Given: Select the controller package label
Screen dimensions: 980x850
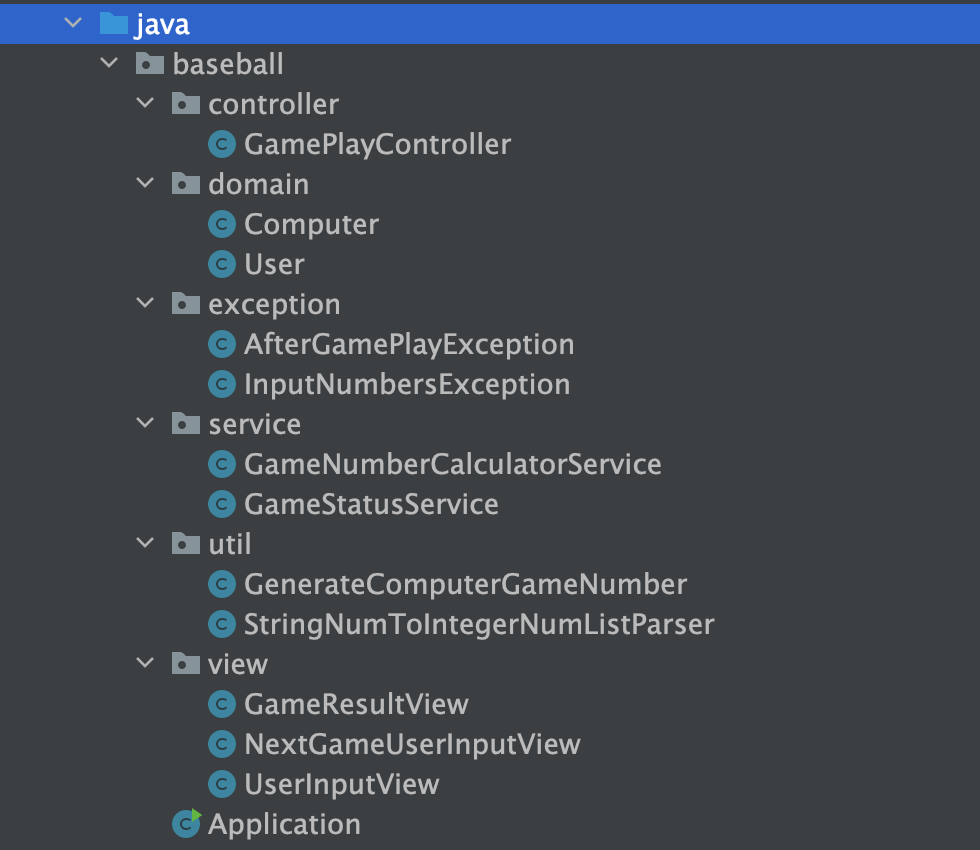Looking at the screenshot, I should tap(274, 104).
